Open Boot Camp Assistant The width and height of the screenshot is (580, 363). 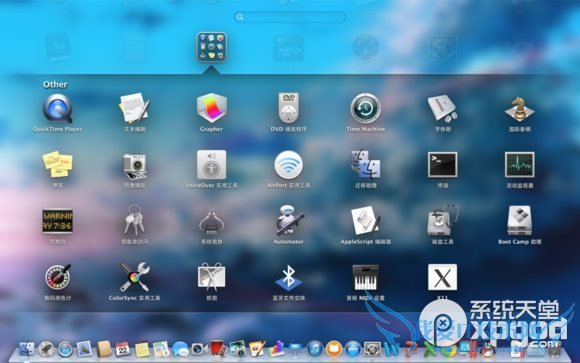pyautogui.click(x=519, y=221)
